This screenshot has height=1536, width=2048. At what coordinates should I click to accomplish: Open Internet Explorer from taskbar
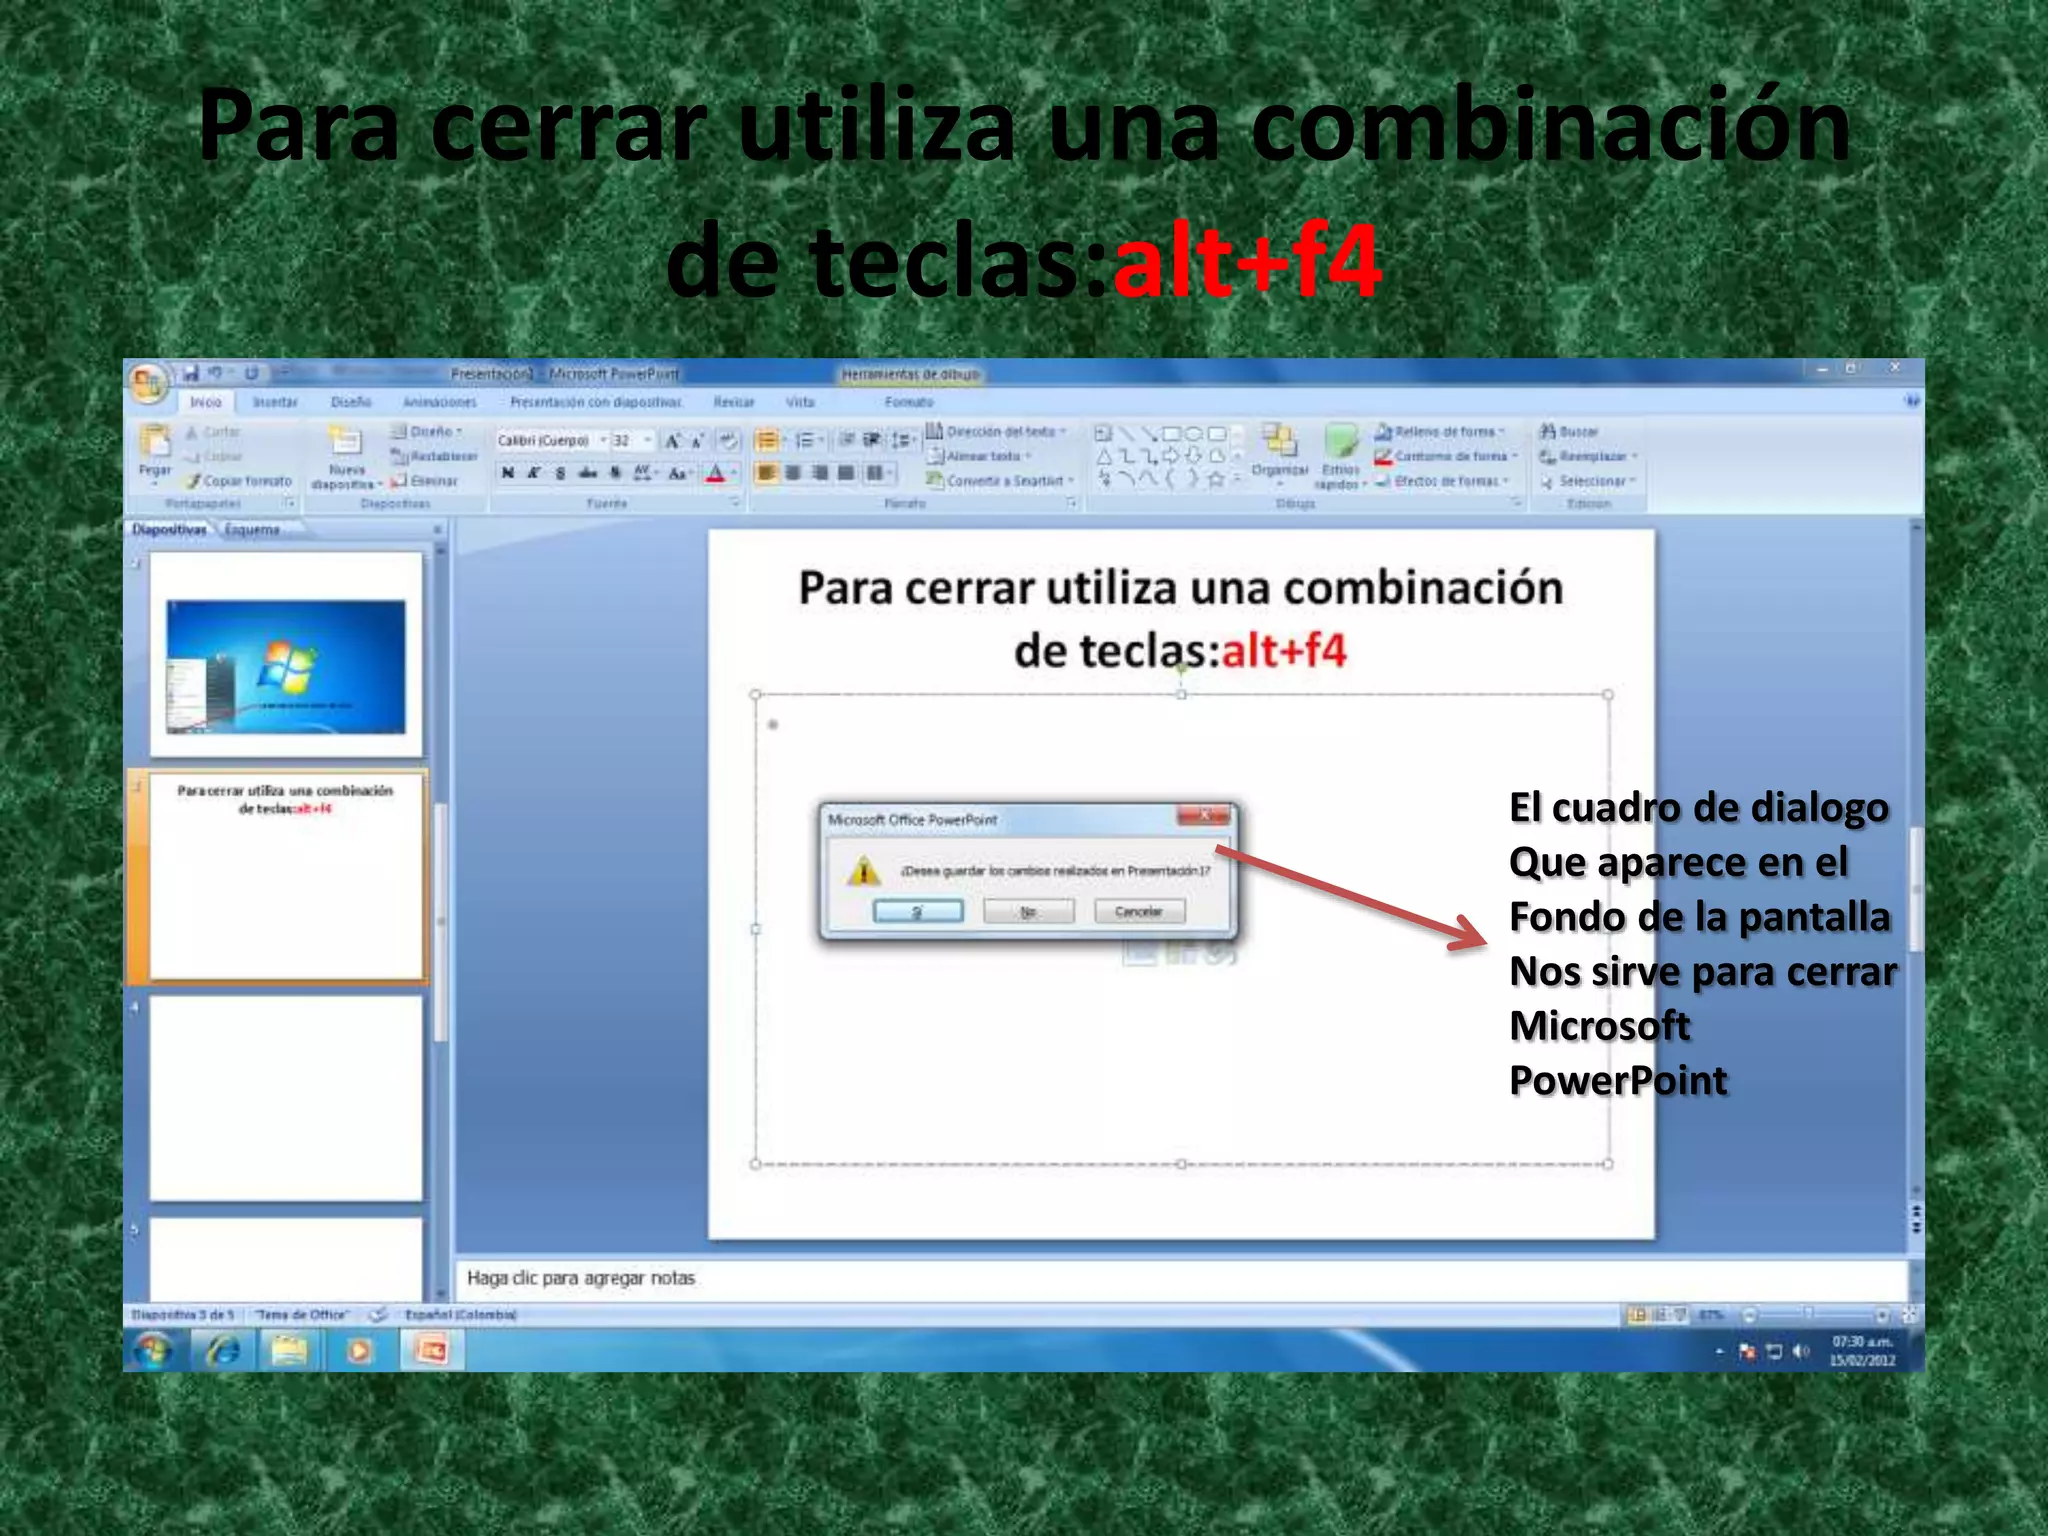(223, 1351)
